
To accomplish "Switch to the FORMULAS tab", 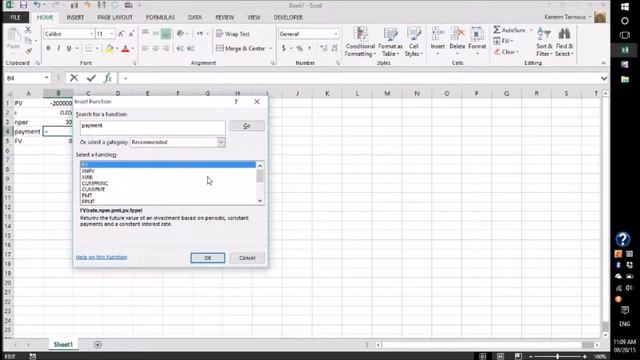I will point(160,17).
